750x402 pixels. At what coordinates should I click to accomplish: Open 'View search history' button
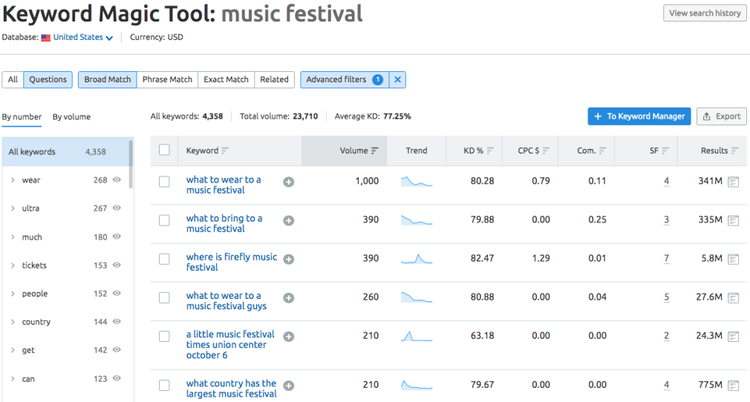coord(705,13)
